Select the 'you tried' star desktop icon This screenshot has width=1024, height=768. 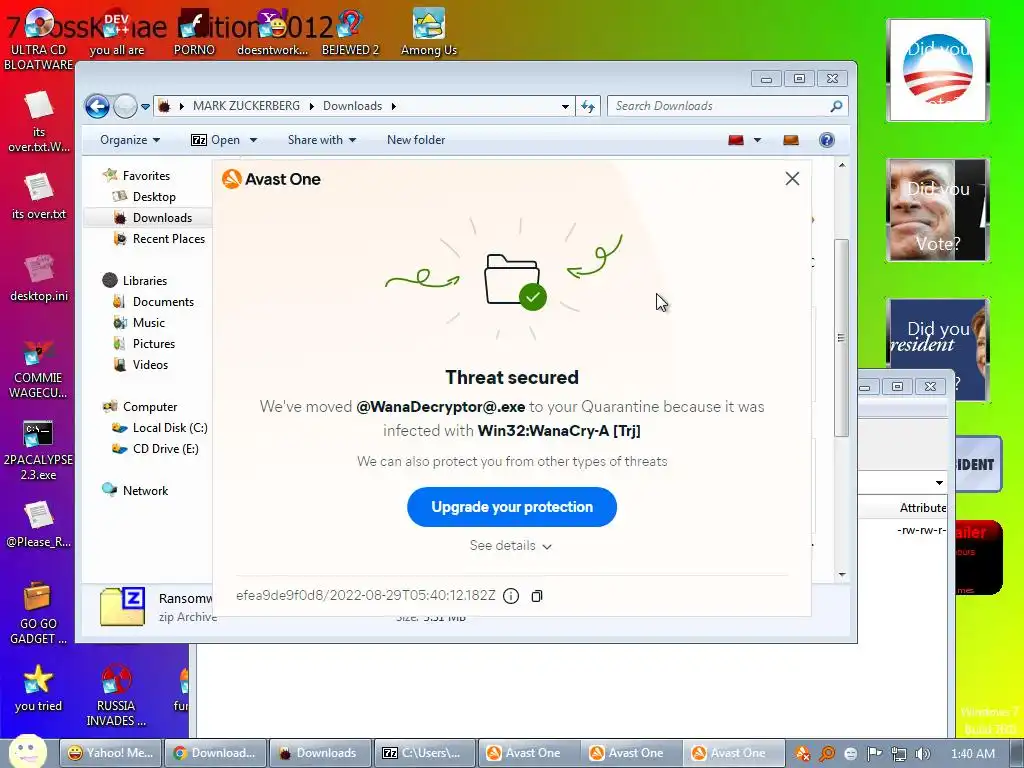coord(39,688)
